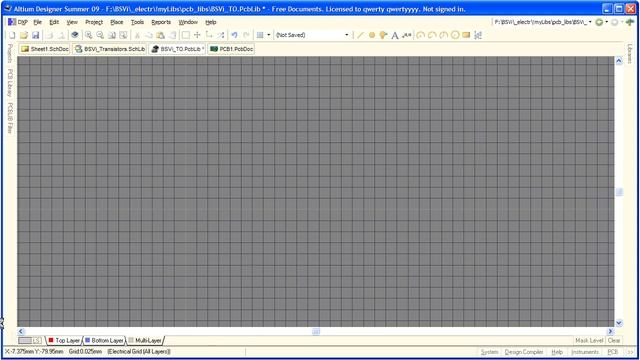Open the Tools menu
This screenshot has height=360, width=640.
(x=137, y=22)
